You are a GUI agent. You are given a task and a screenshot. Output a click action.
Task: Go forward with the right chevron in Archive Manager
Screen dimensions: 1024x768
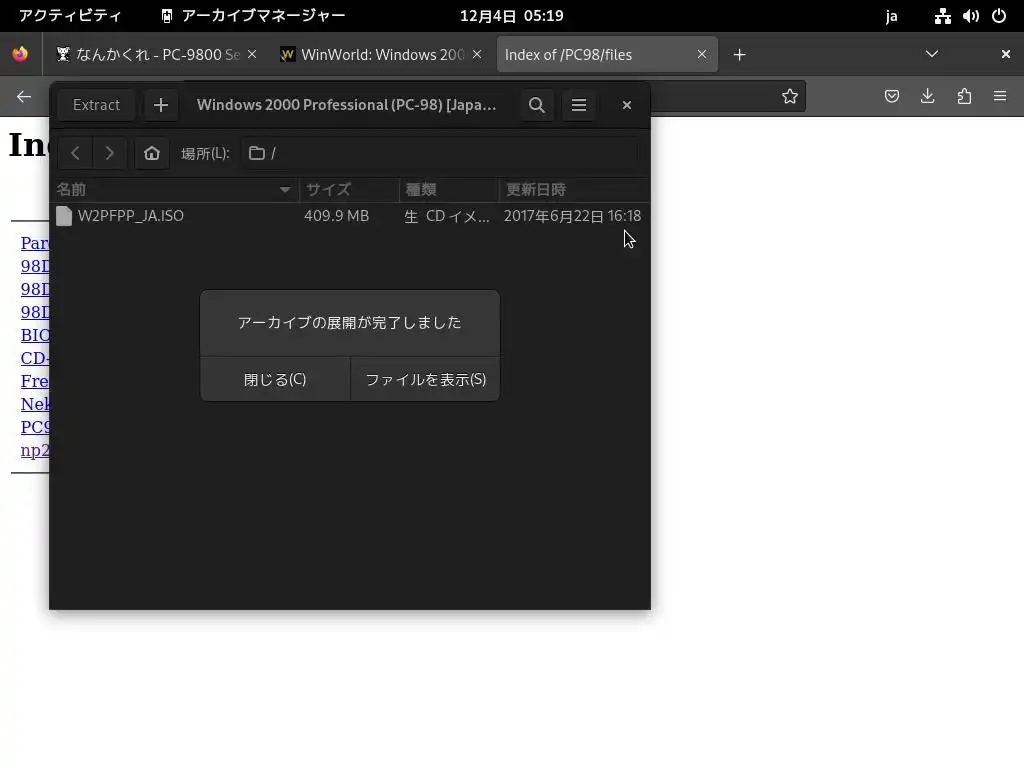click(x=109, y=153)
